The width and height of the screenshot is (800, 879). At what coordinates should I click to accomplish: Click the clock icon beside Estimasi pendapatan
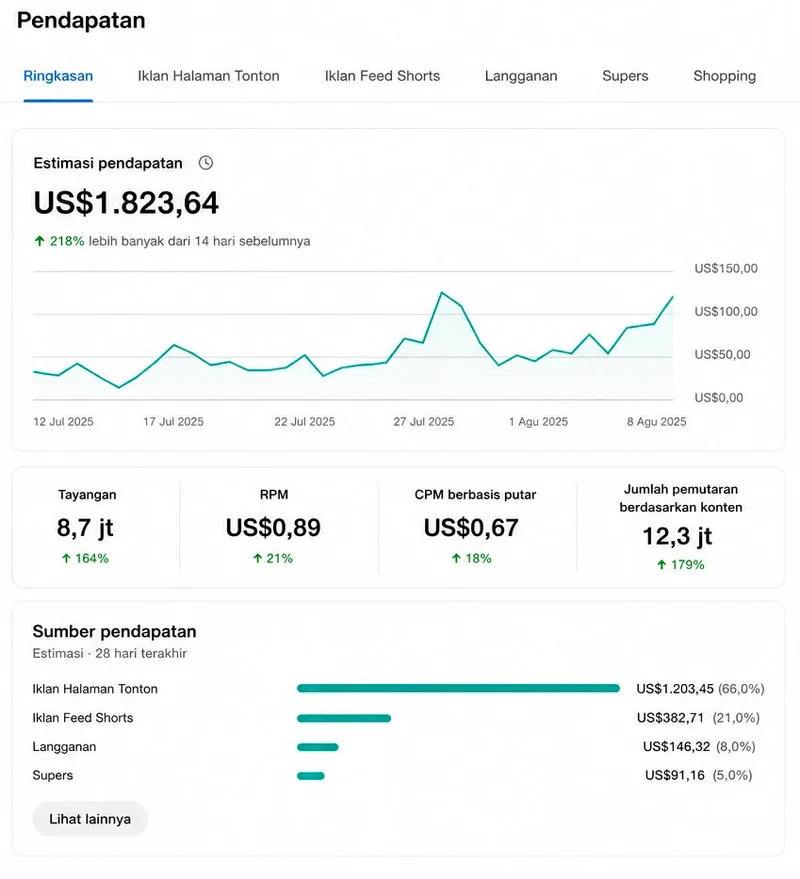(206, 163)
